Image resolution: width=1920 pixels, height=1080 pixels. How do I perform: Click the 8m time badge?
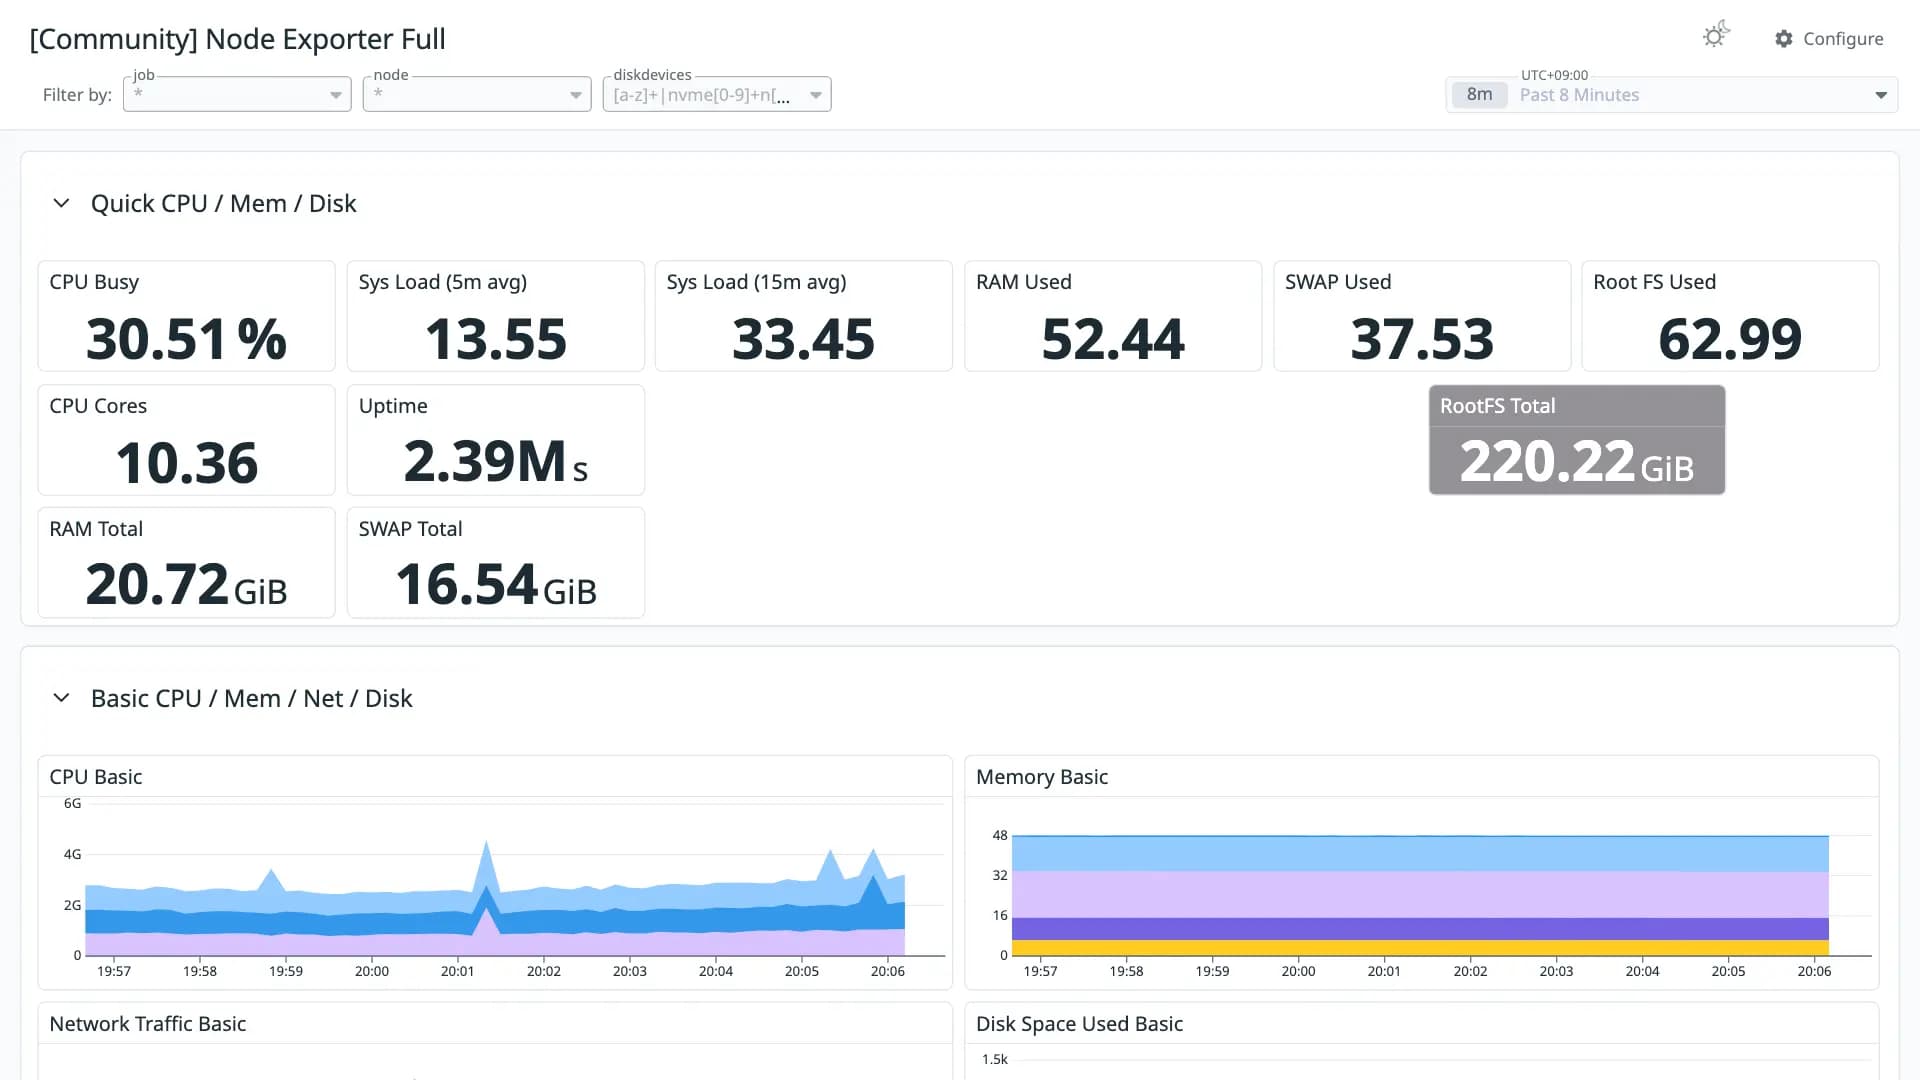click(x=1479, y=95)
